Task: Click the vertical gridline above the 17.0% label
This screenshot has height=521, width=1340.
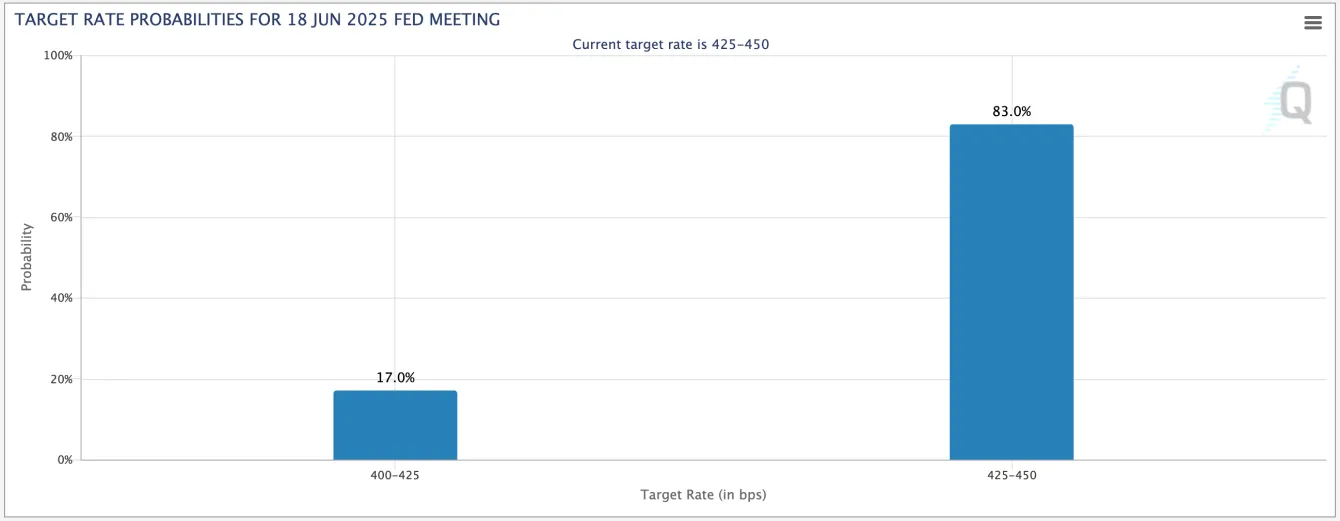Action: click(395, 200)
